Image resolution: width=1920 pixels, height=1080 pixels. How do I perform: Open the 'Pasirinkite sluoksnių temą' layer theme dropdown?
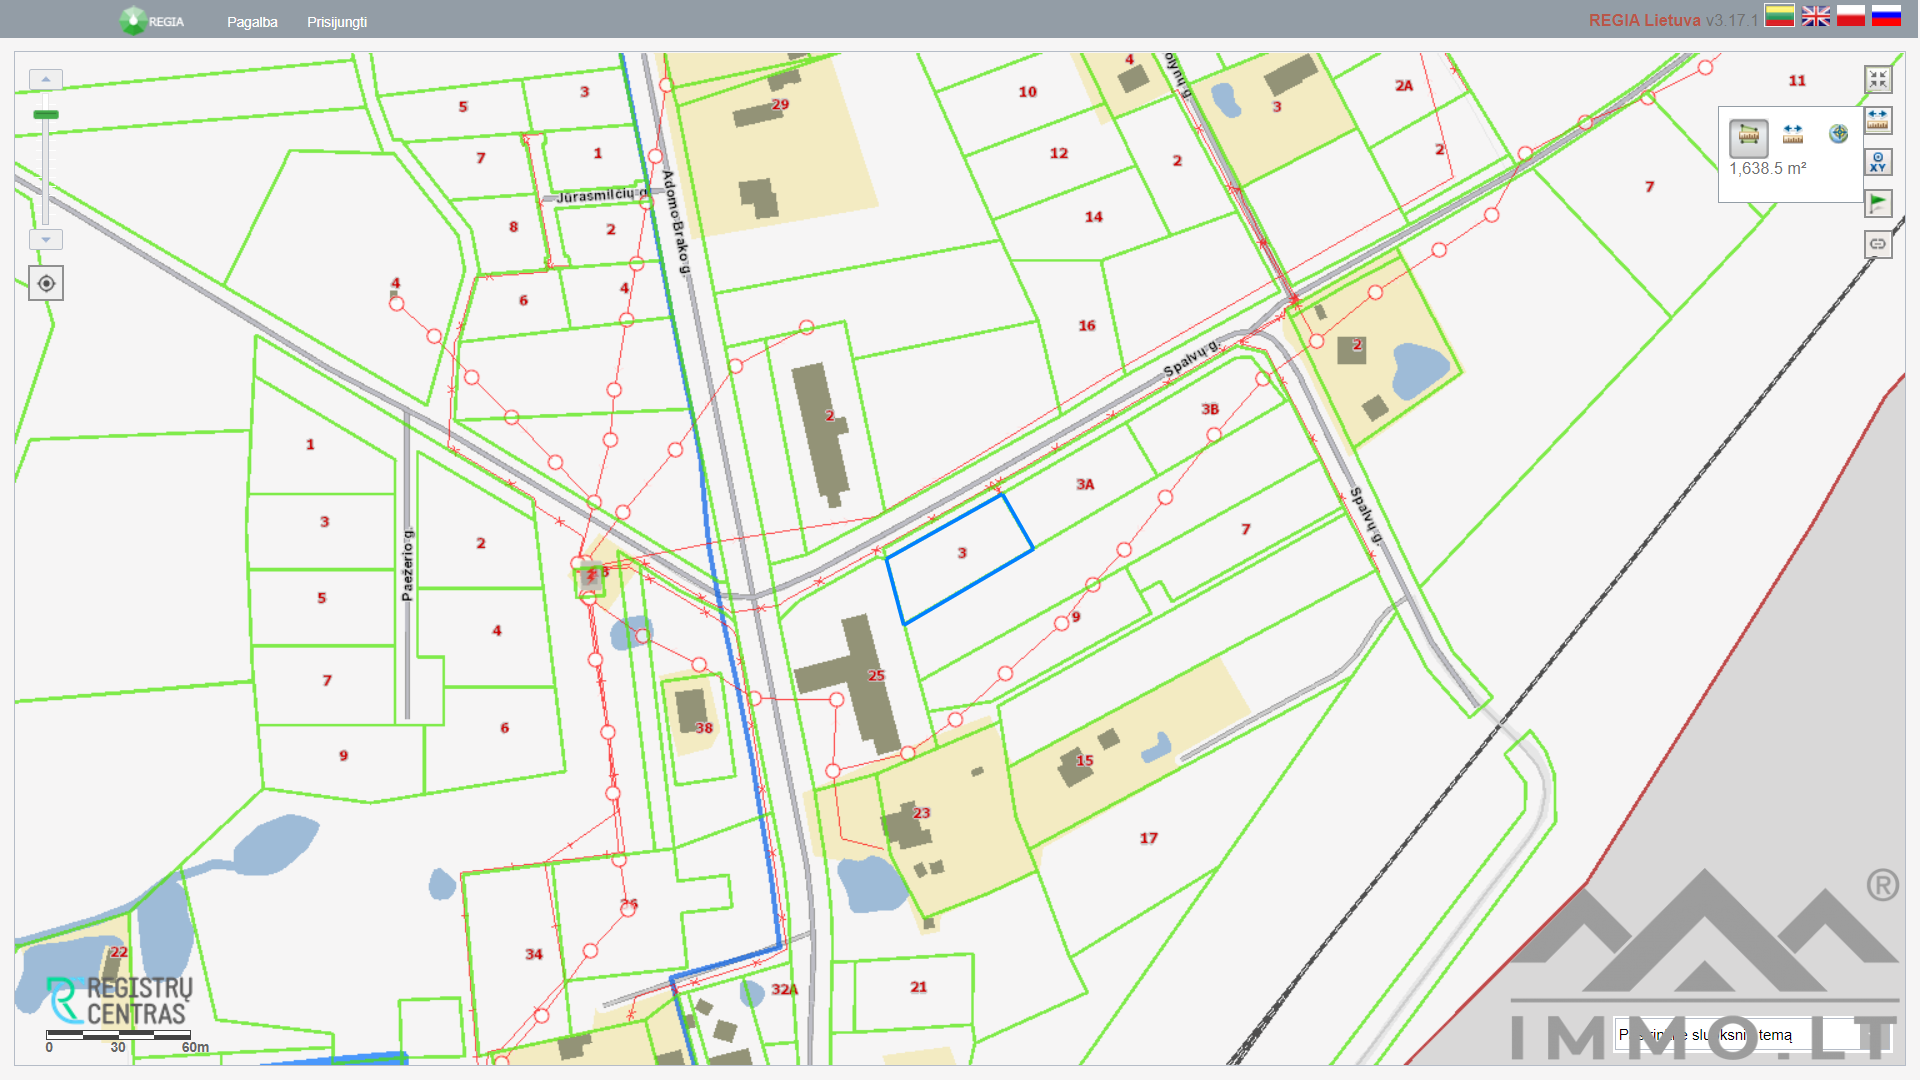(1752, 1035)
